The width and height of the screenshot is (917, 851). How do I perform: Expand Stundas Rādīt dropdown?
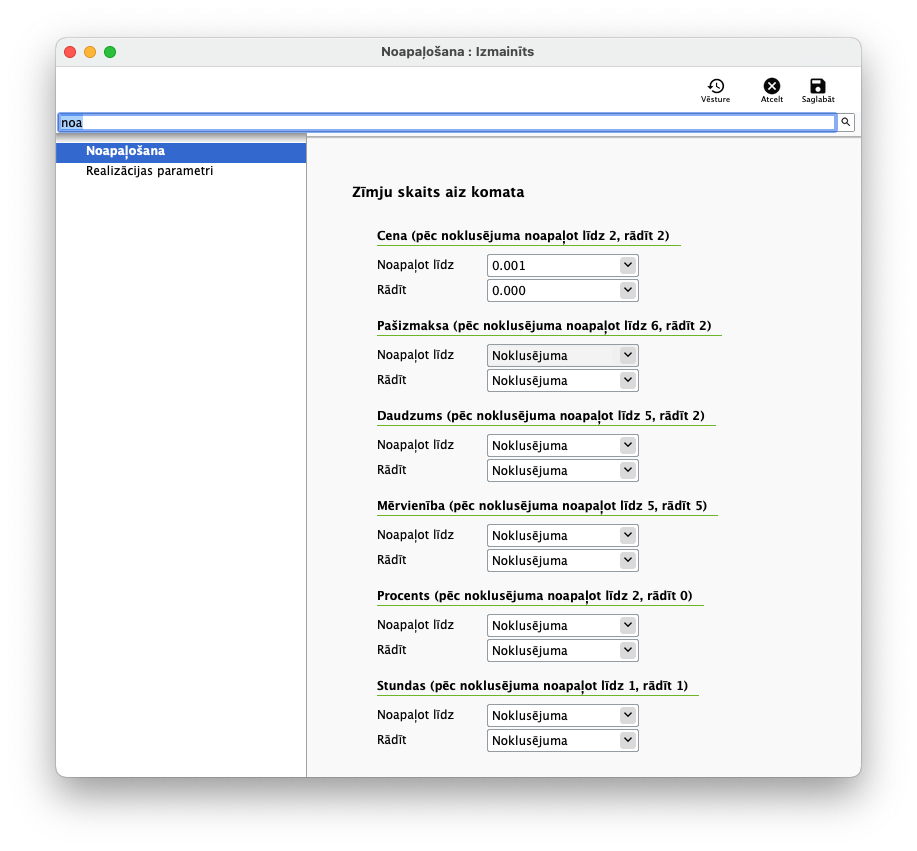(562, 740)
